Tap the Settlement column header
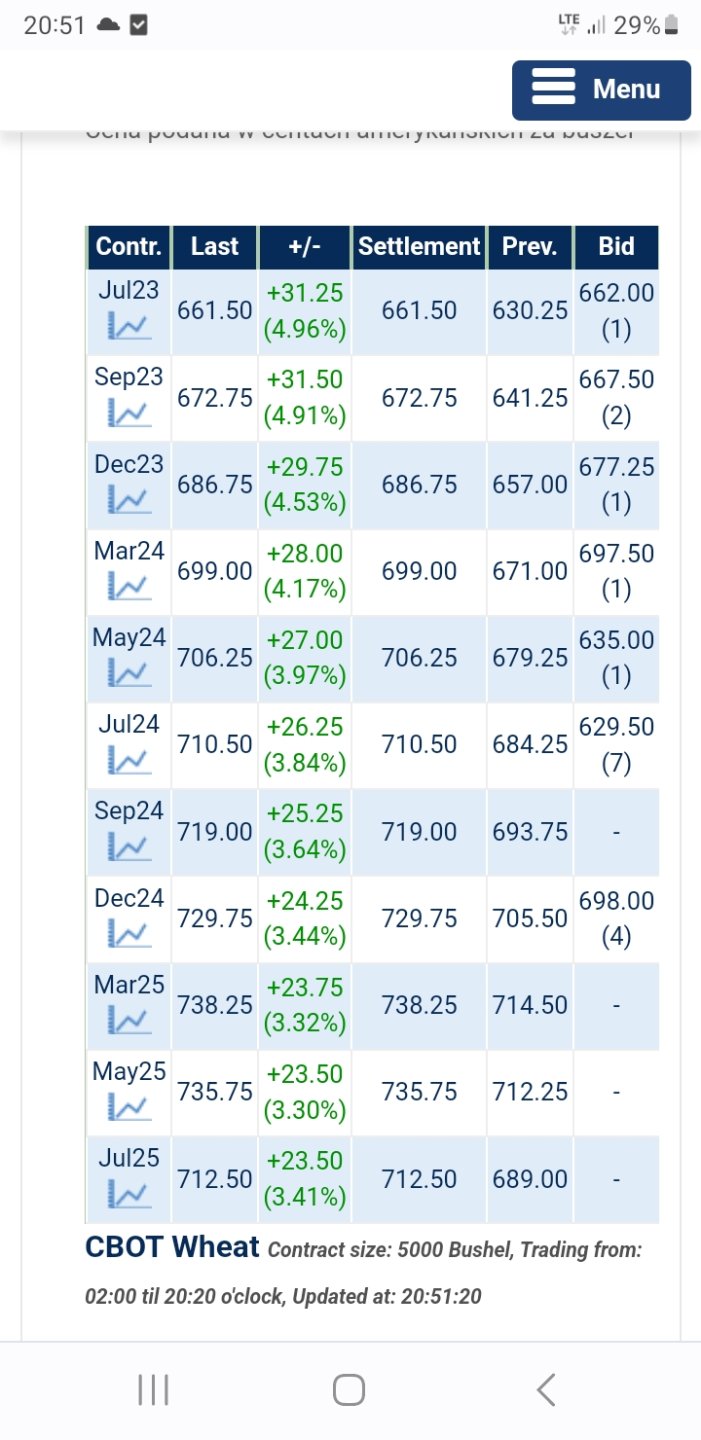701x1440 pixels. coord(419,247)
